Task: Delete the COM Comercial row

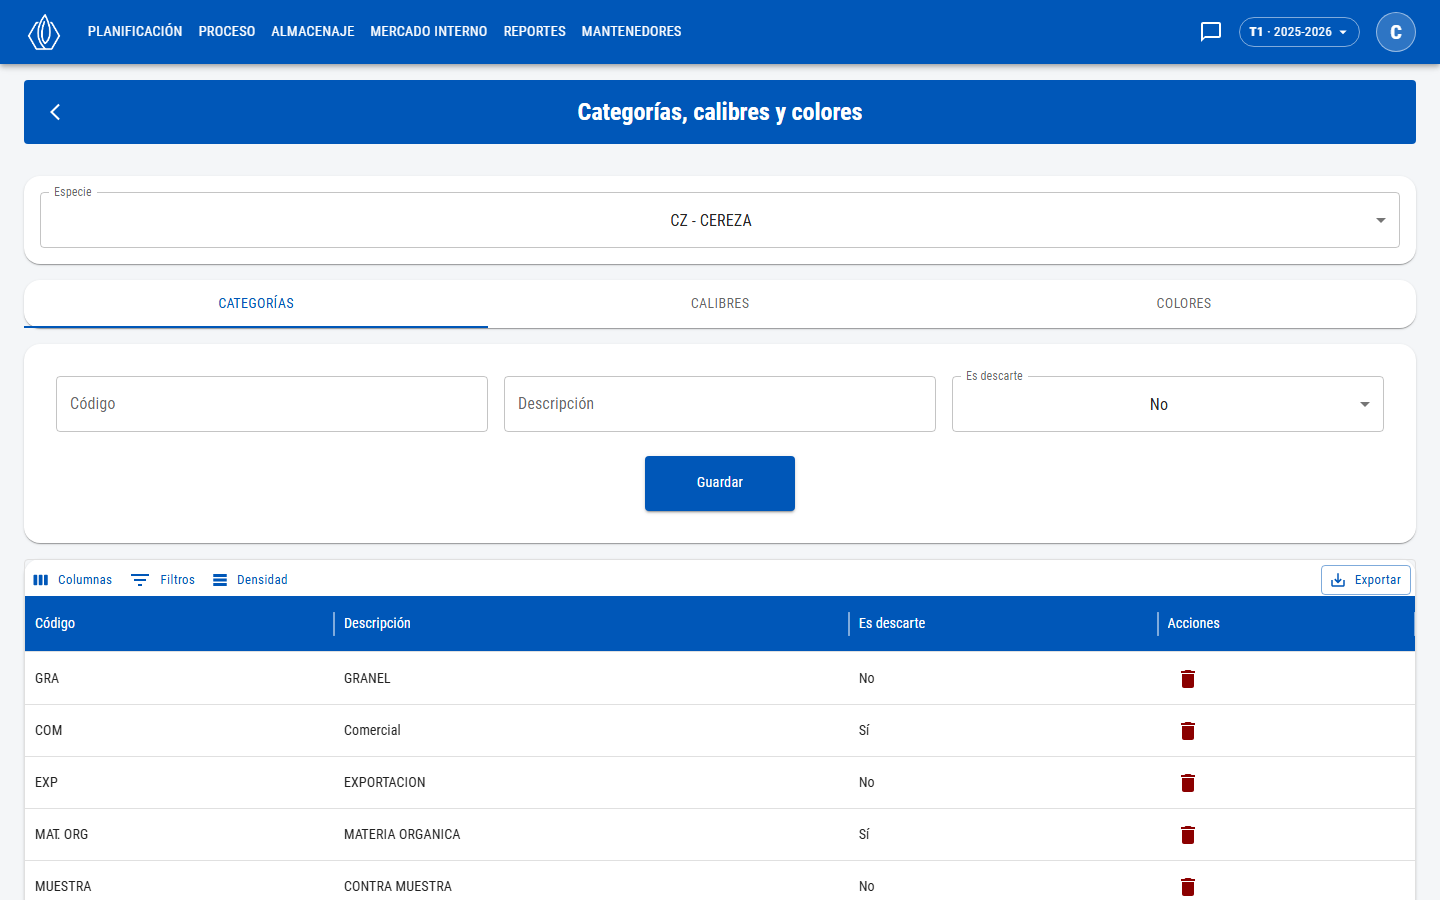Action: coord(1188,731)
